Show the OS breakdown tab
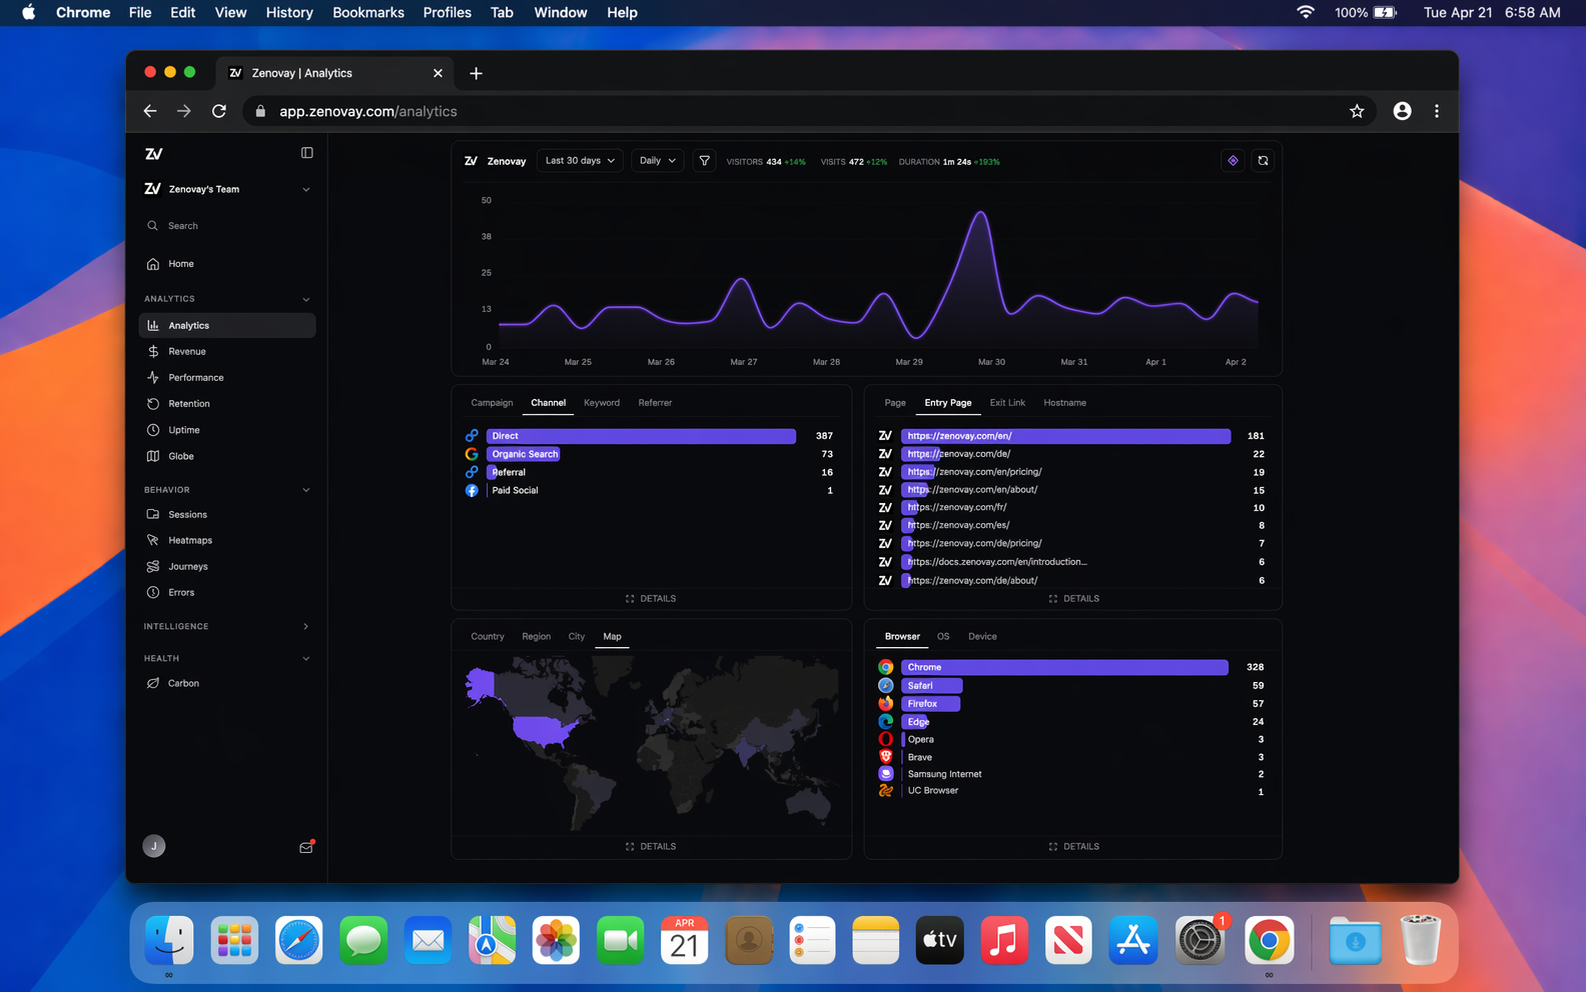 click(x=943, y=637)
